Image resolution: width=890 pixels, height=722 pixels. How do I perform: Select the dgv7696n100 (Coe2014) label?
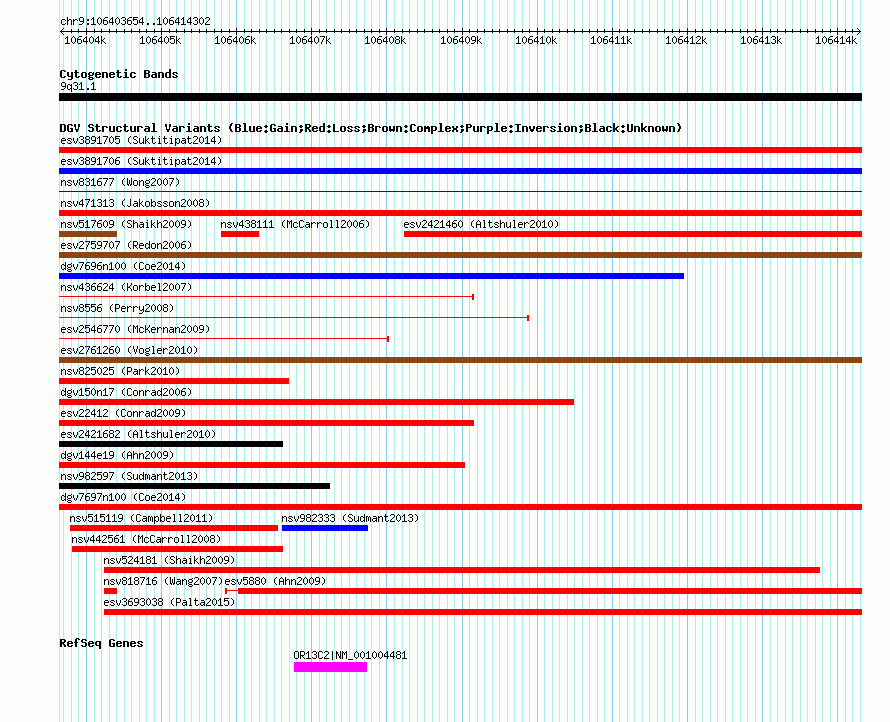point(123,266)
